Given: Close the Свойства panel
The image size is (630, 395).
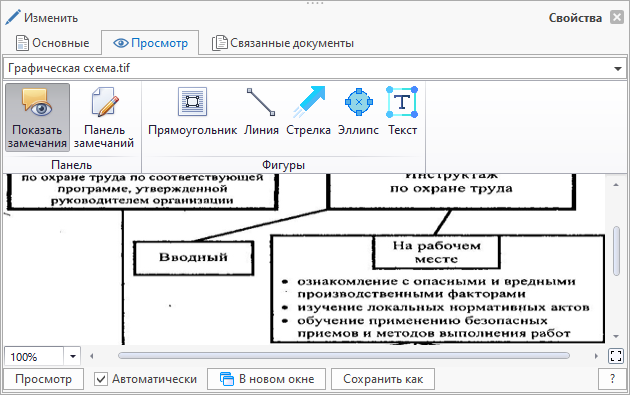Looking at the screenshot, I should click(617, 17).
